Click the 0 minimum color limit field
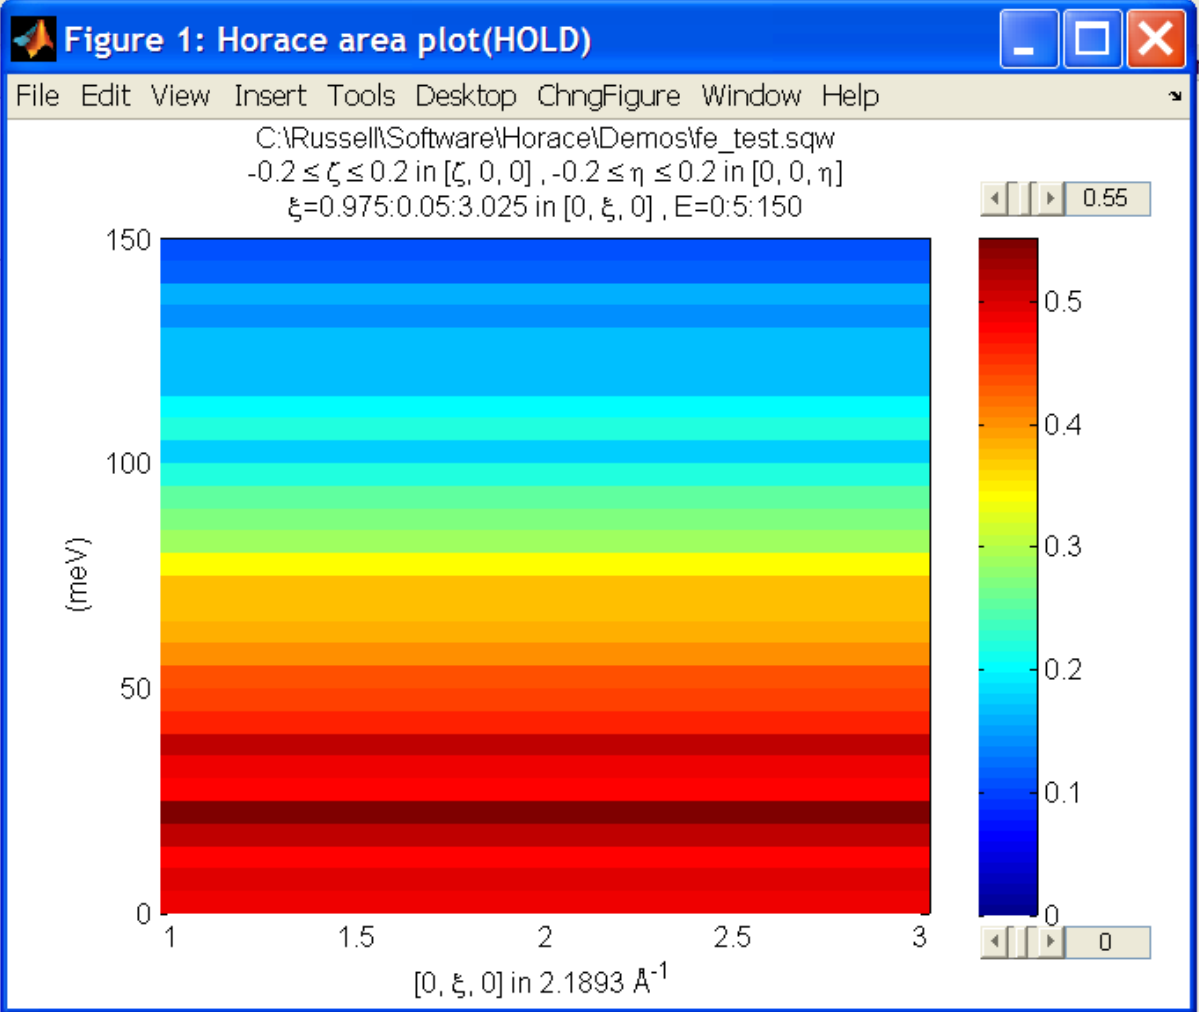The height and width of the screenshot is (1012, 1199). point(1106,942)
